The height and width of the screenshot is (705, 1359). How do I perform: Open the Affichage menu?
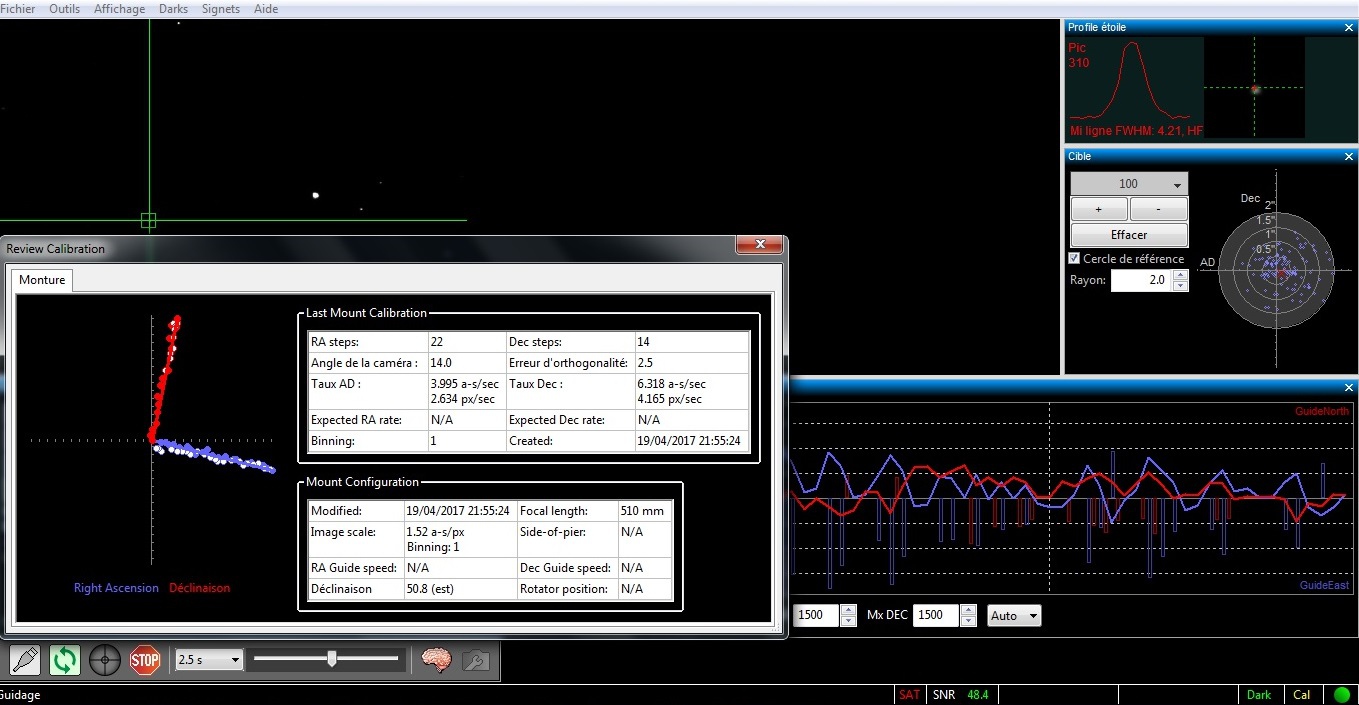[119, 9]
